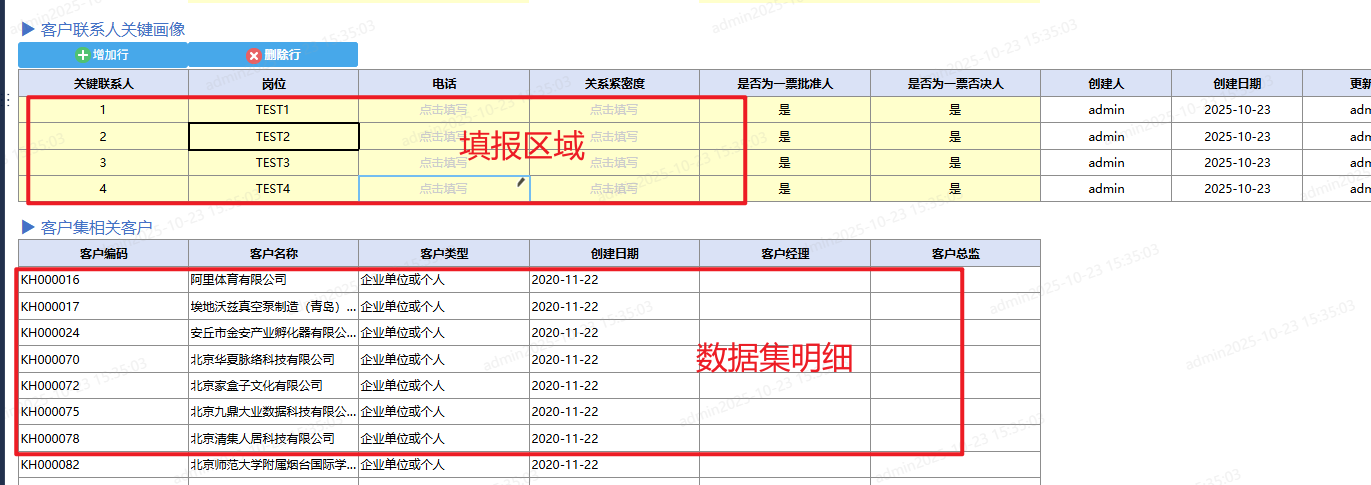Click 2020-11-22 in the KH000024 row
1371x485 pixels.
pos(565,332)
